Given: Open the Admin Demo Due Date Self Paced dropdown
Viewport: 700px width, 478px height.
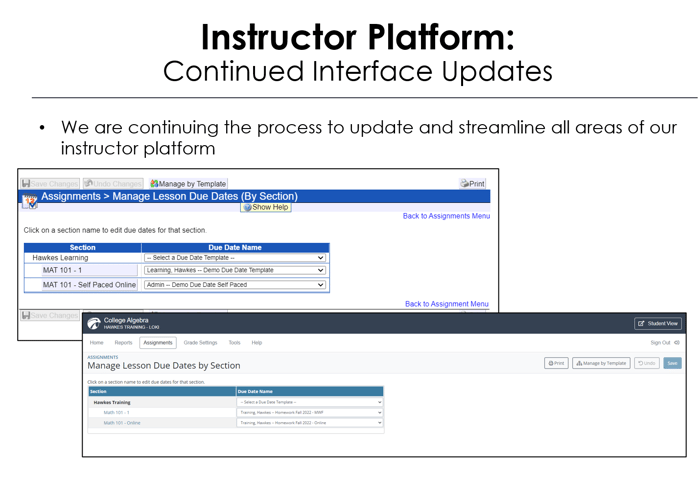Looking at the screenshot, I should (x=235, y=284).
